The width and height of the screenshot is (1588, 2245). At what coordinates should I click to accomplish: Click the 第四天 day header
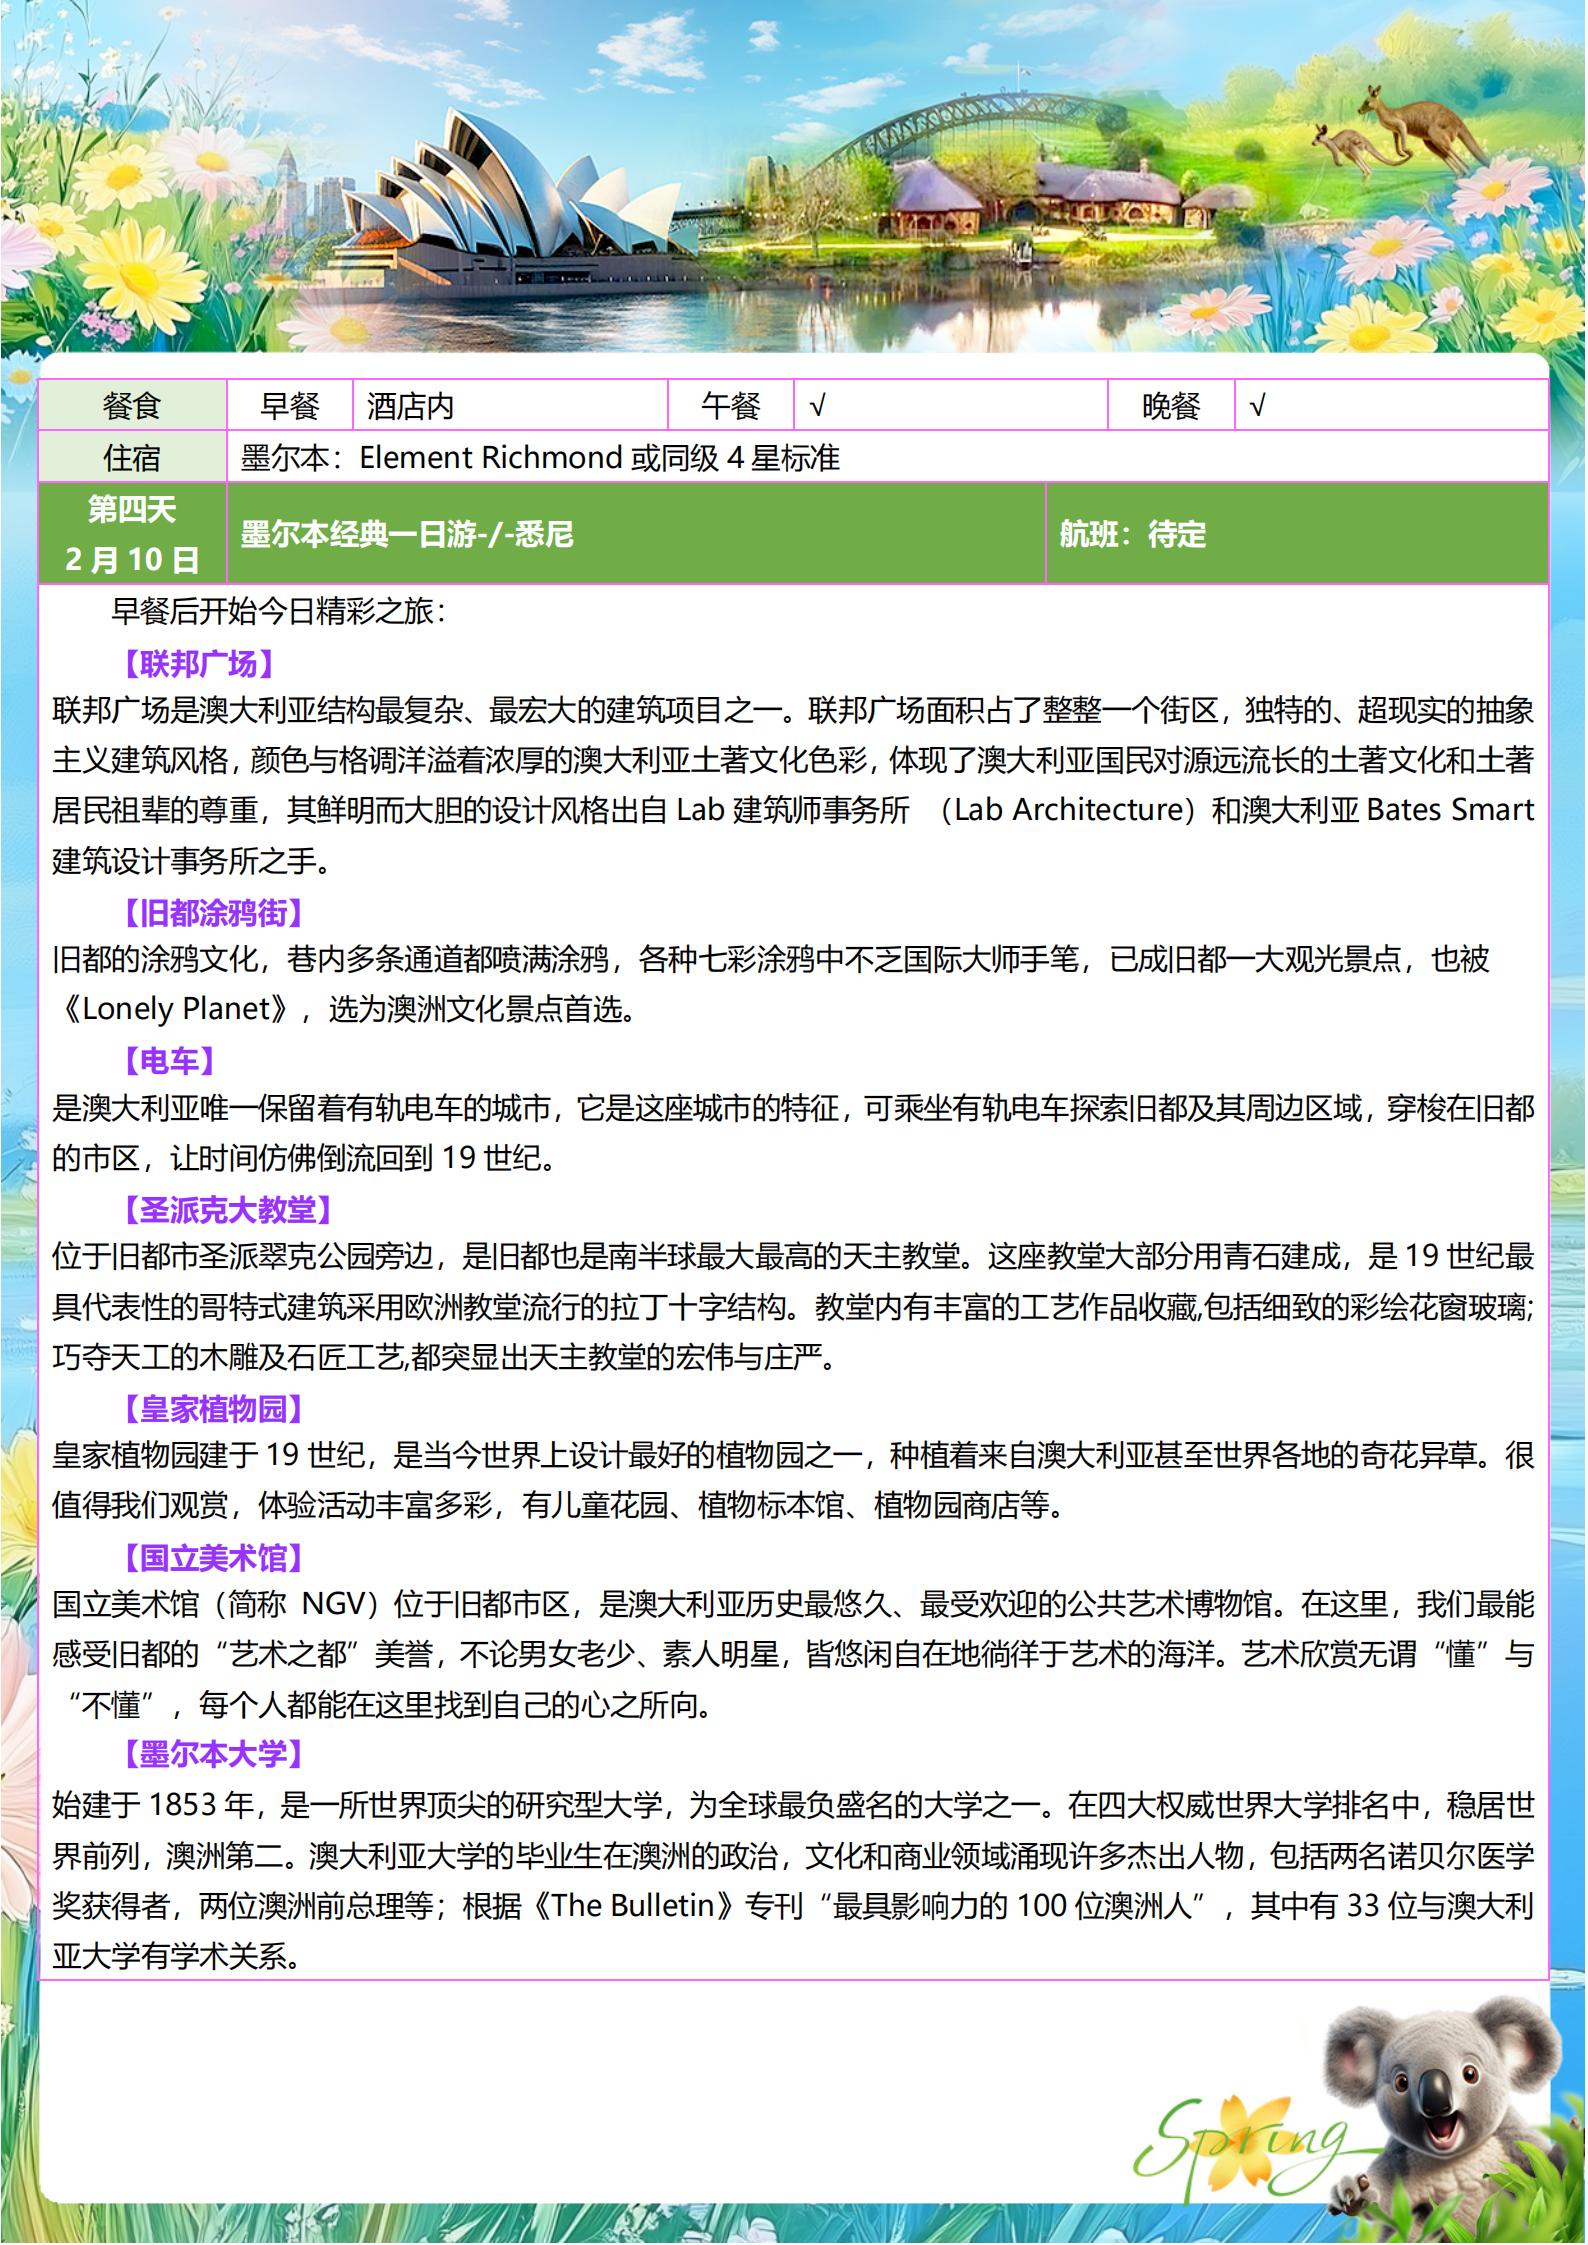(132, 509)
